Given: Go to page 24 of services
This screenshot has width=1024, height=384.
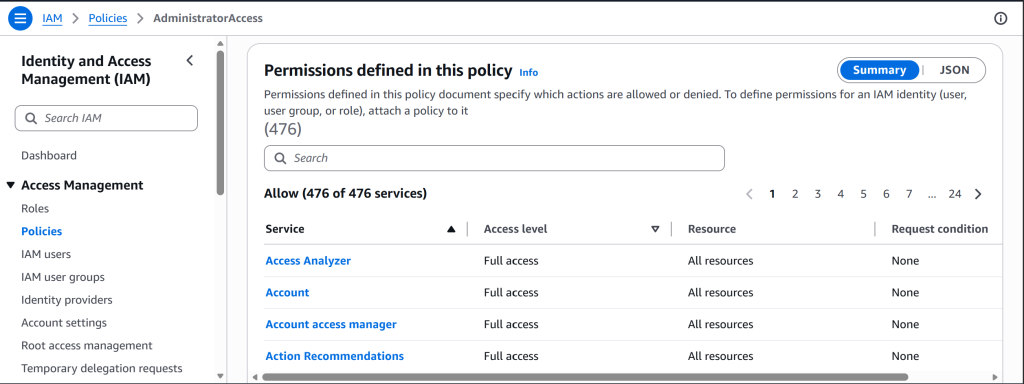Looking at the screenshot, I should point(955,194).
